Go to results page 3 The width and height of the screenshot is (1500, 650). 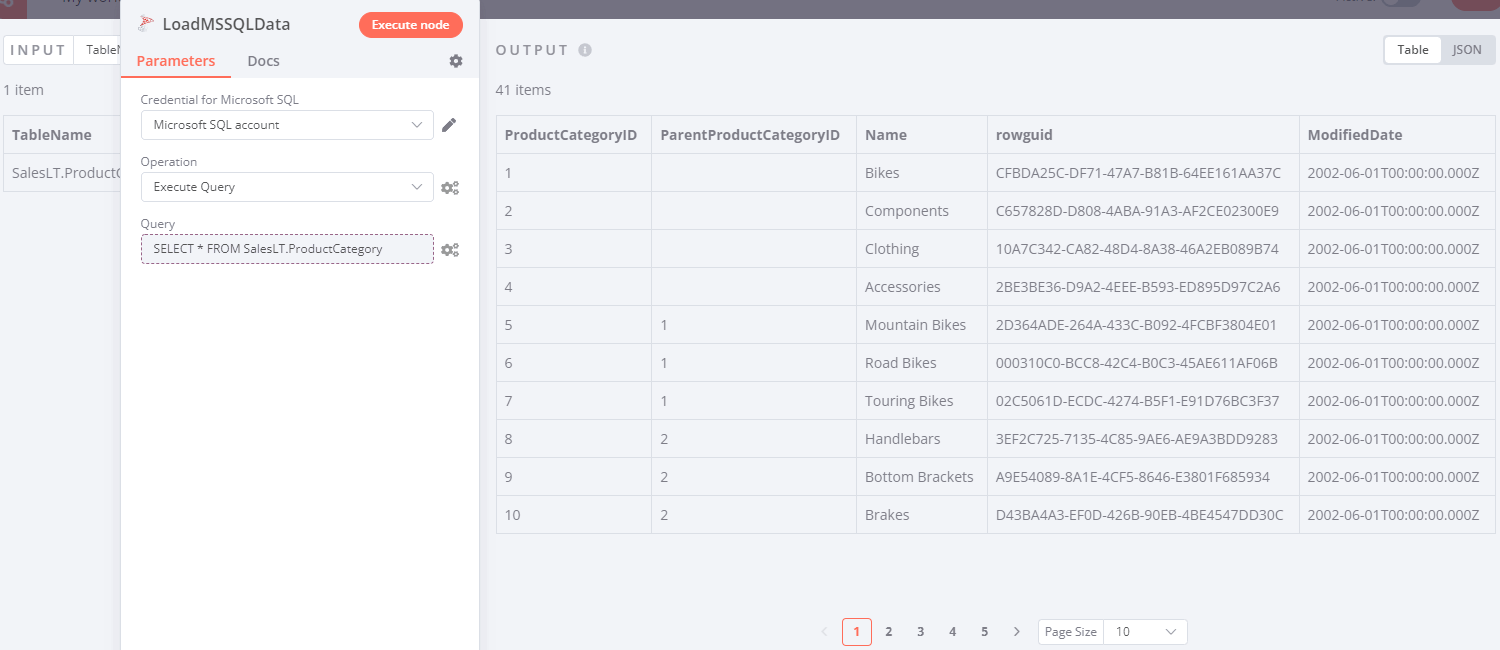coord(920,631)
